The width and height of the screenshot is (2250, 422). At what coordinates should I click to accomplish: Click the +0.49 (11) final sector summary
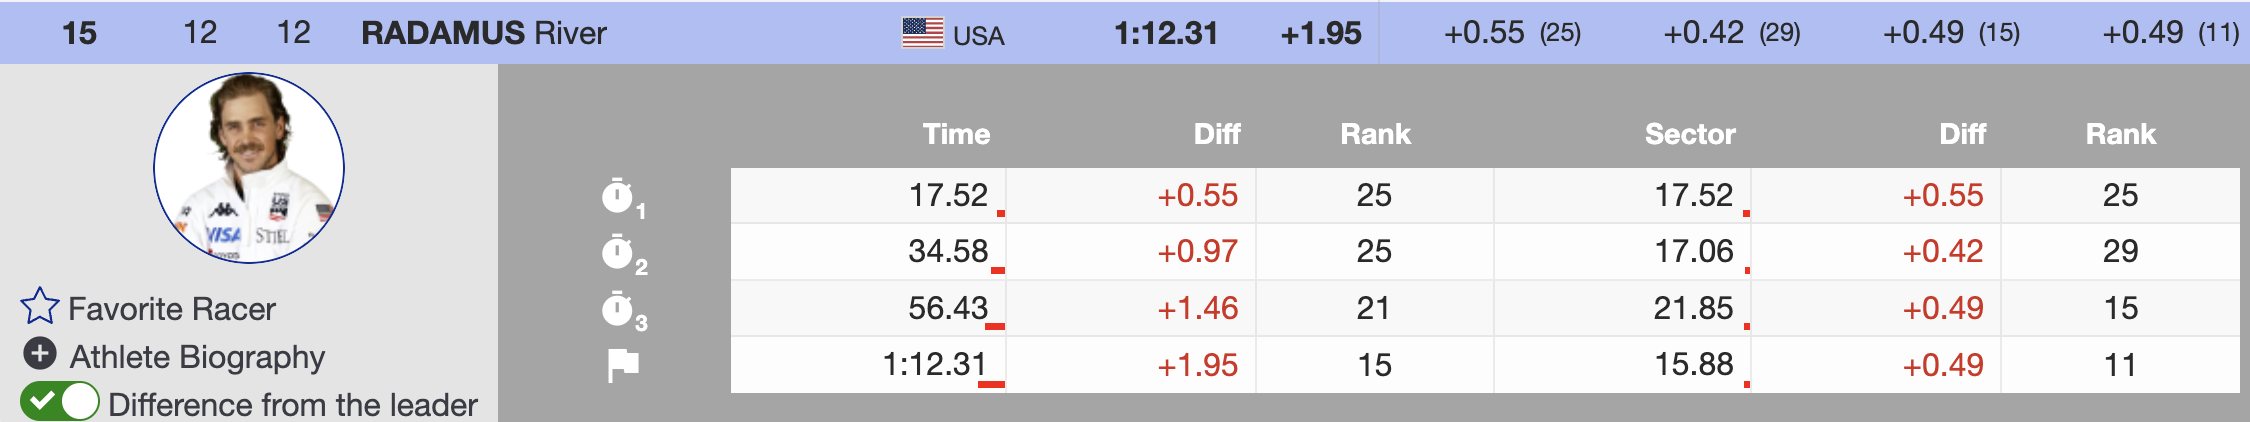click(2169, 33)
